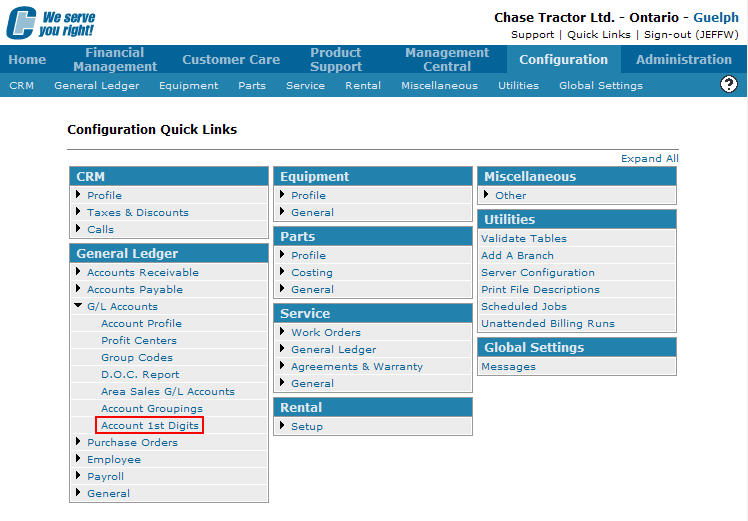Viewport: 748px width, 521px height.
Task: Open the Administration tab
Action: pos(684,60)
